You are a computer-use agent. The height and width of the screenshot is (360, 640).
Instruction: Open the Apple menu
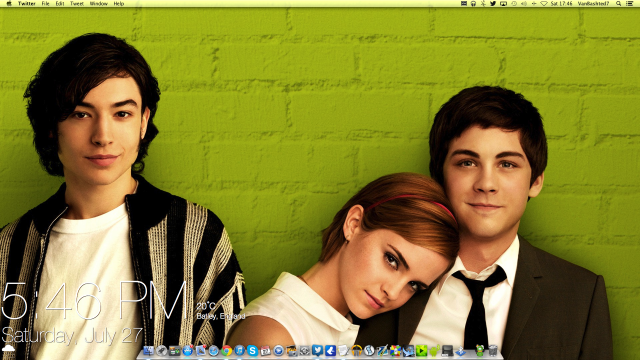click(9, 3)
